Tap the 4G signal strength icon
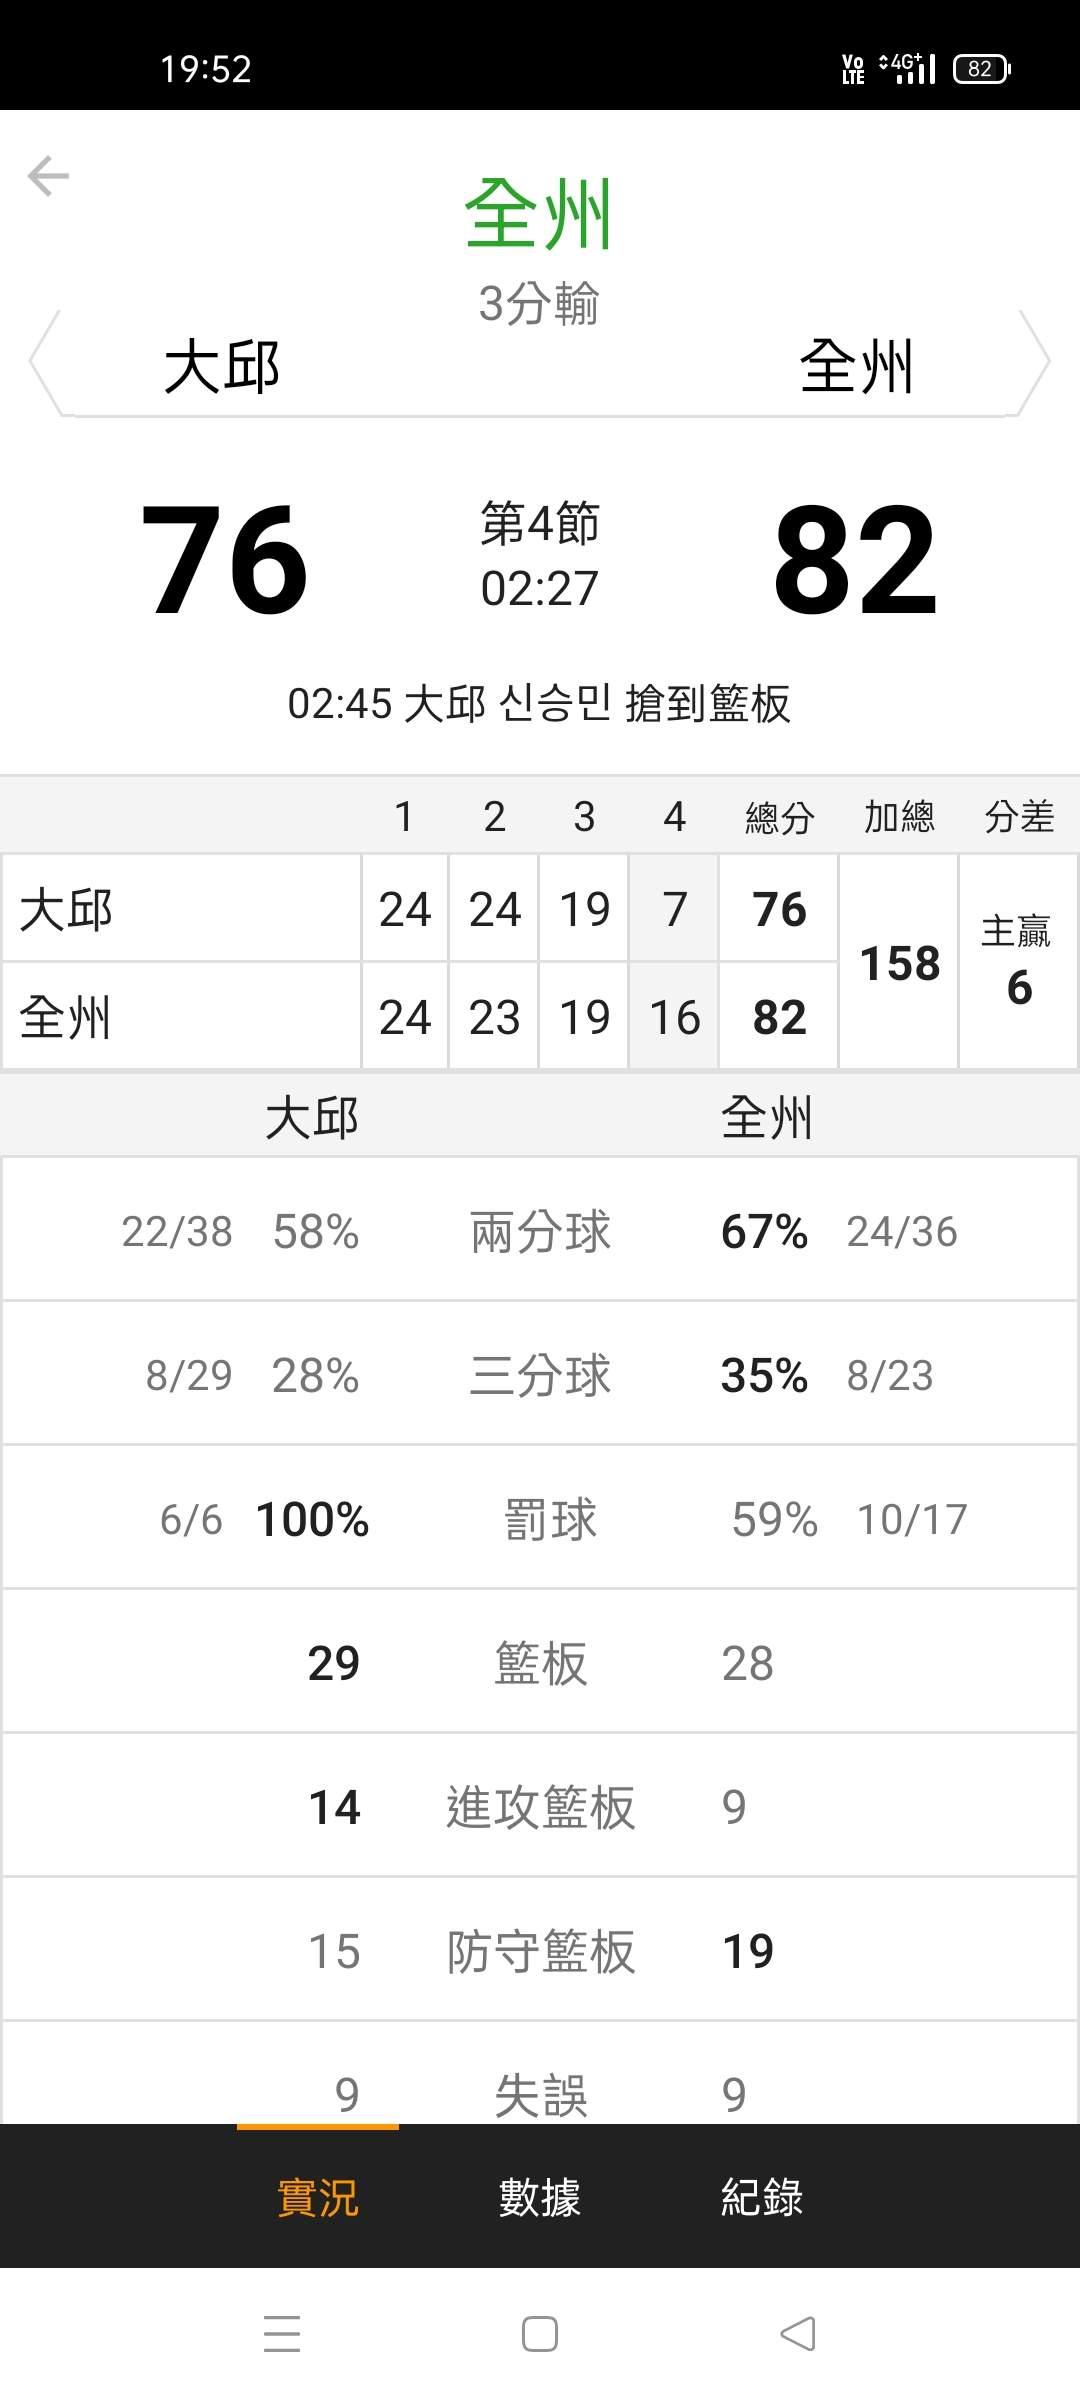This screenshot has height=2400, width=1080. pyautogui.click(x=908, y=69)
